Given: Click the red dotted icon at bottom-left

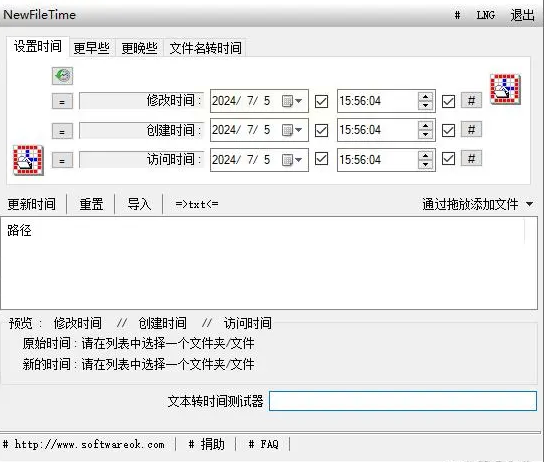Looking at the screenshot, I should [28, 160].
